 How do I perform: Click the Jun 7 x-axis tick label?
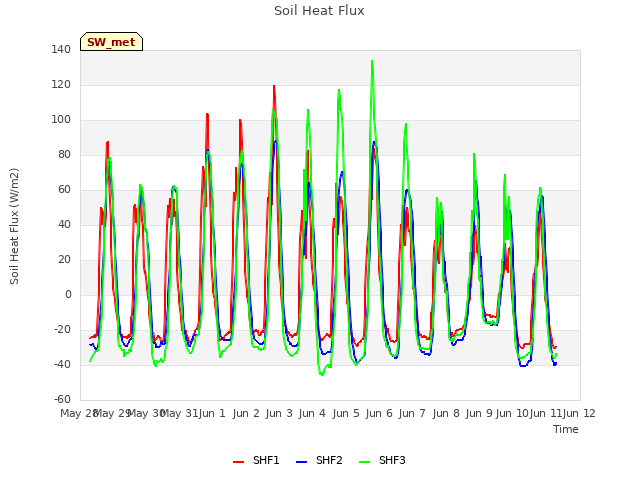click(x=412, y=413)
